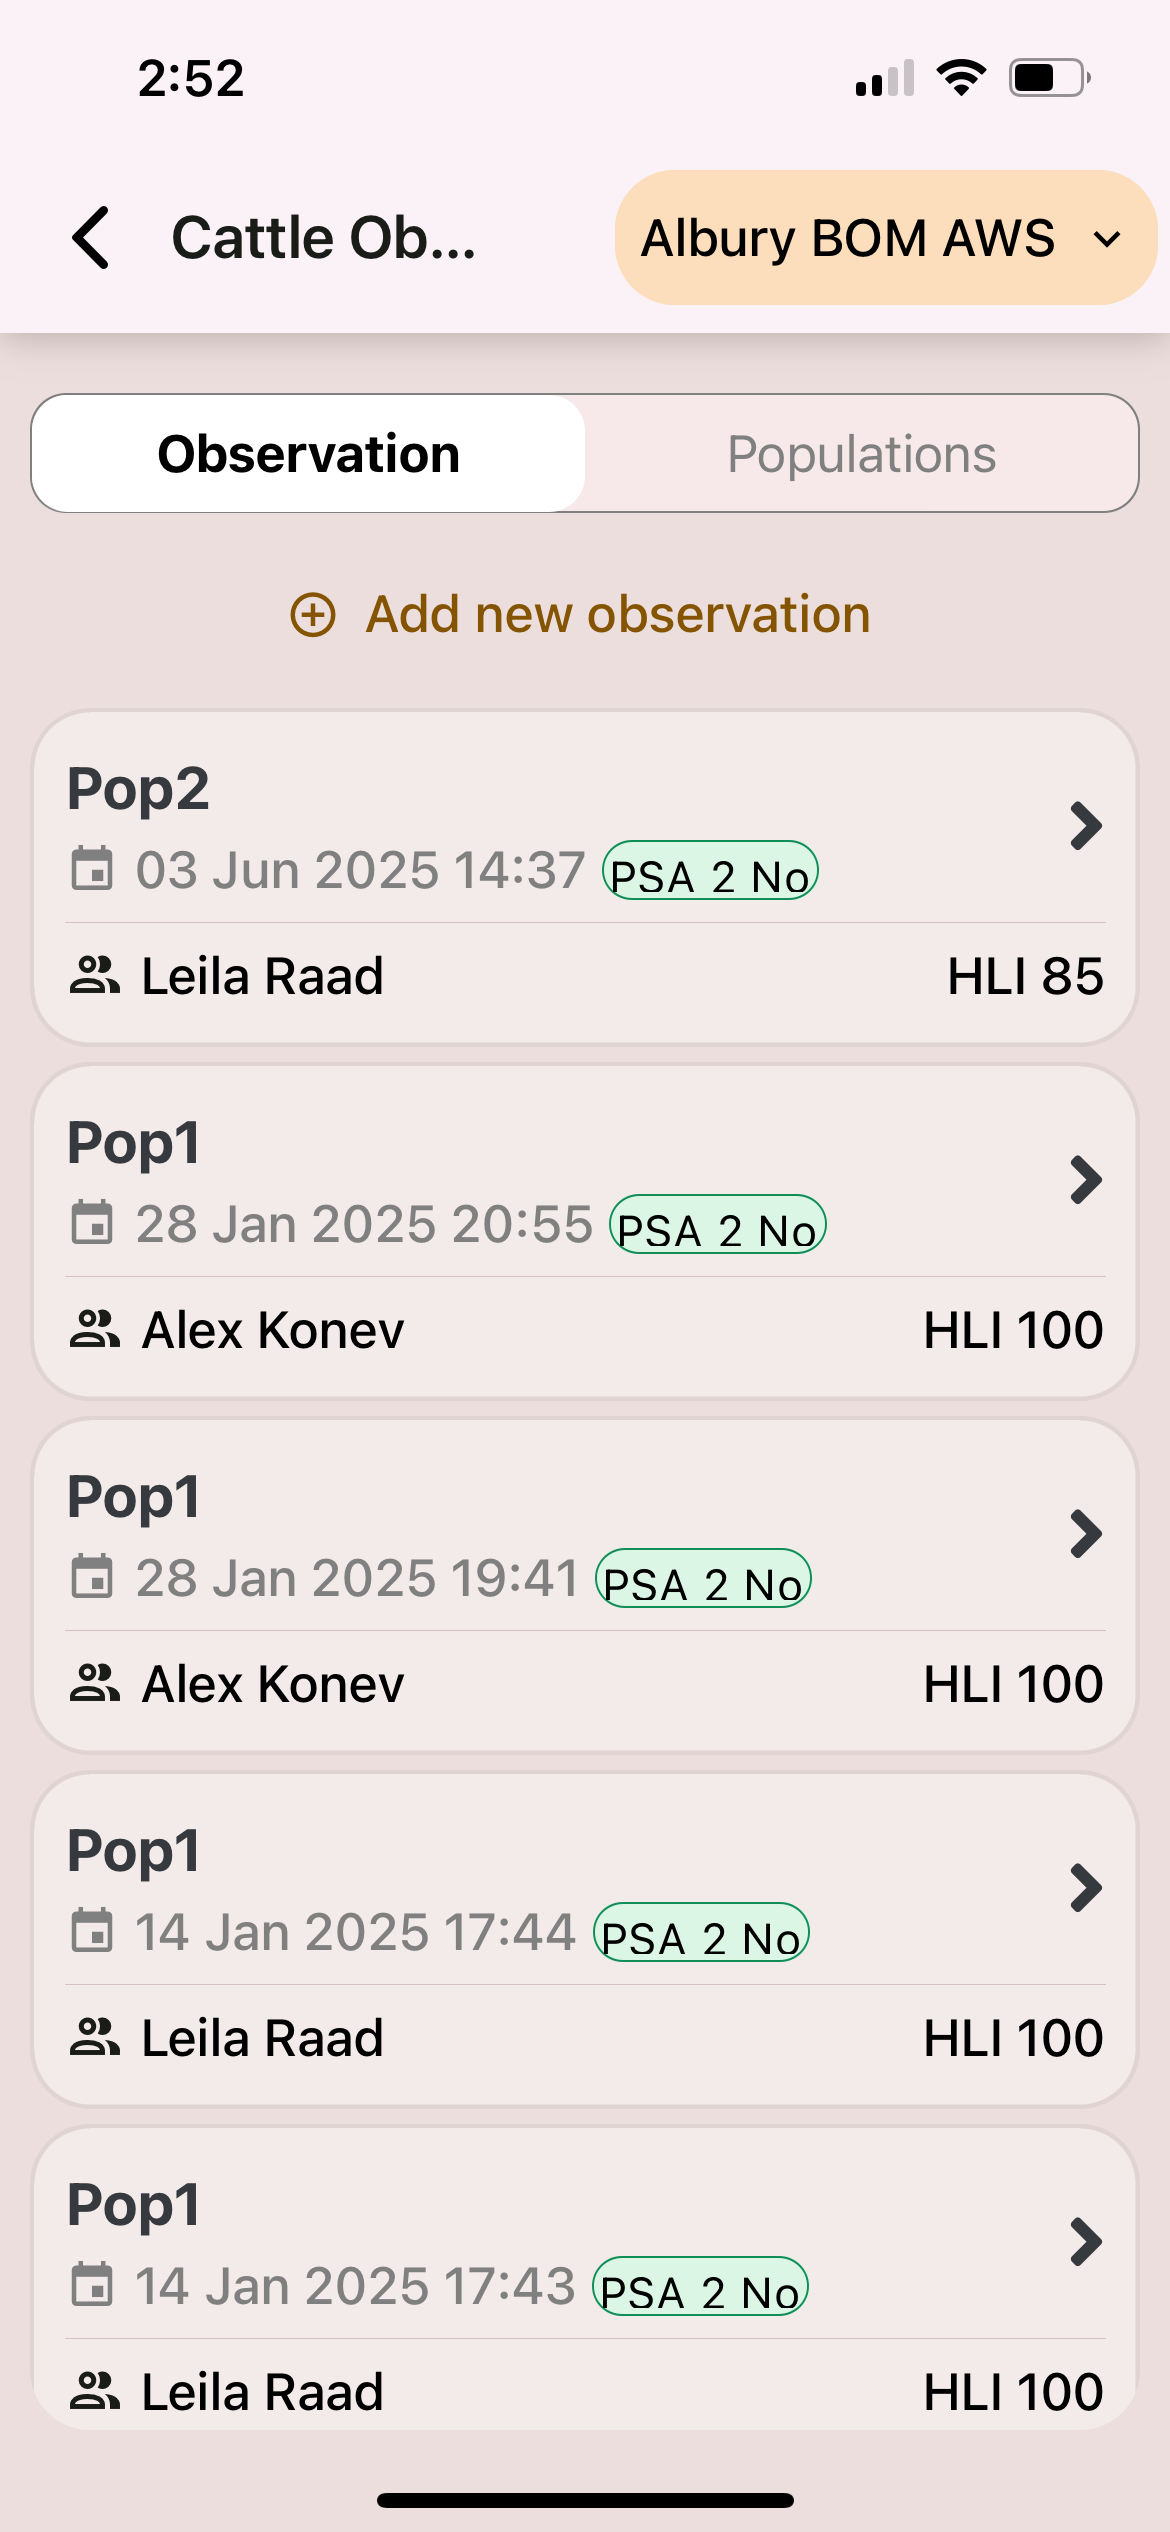
Task: Tap HLI 85 value on Pop2 card
Action: [1025, 976]
